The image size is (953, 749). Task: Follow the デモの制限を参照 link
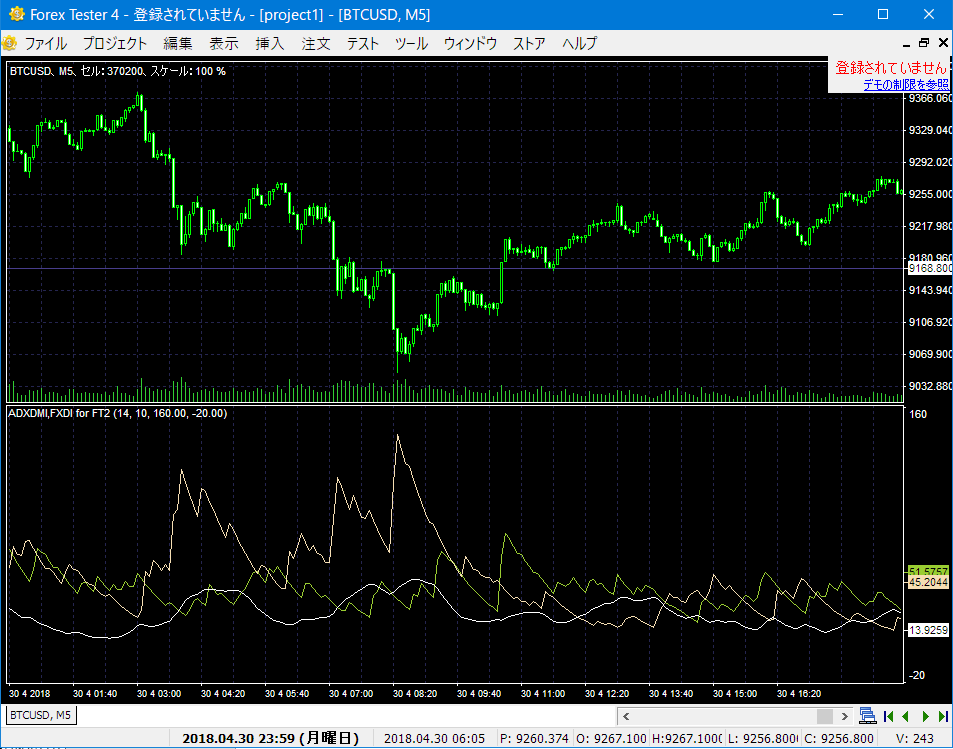[x=906, y=85]
